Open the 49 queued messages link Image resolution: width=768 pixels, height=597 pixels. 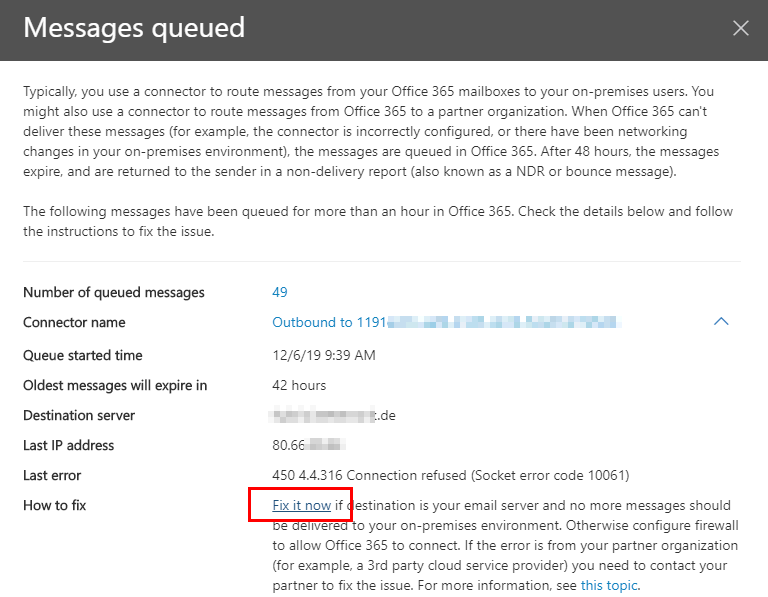(280, 292)
